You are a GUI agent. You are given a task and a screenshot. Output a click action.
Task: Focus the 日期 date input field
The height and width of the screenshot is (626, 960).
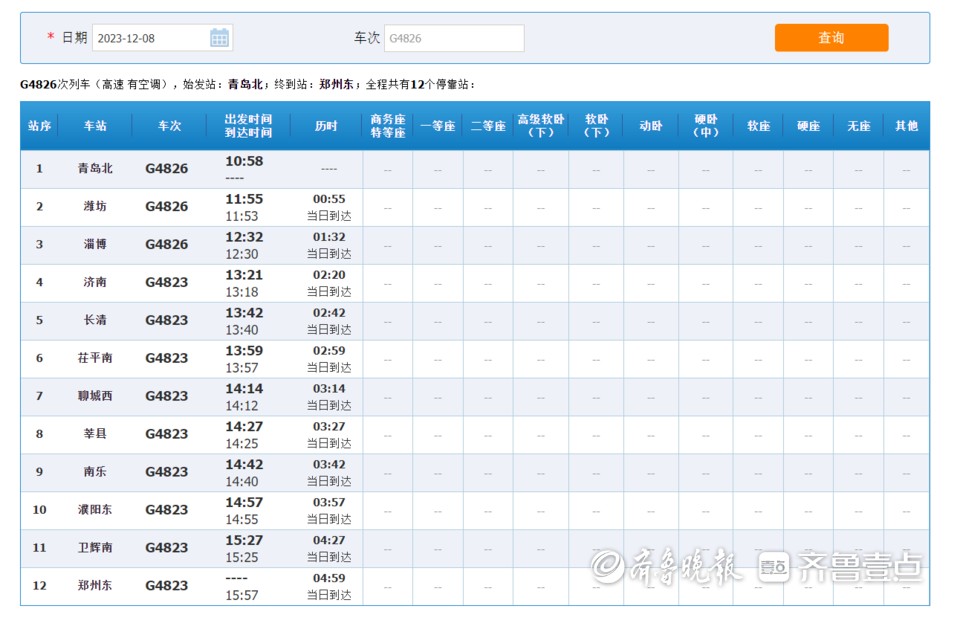150,38
